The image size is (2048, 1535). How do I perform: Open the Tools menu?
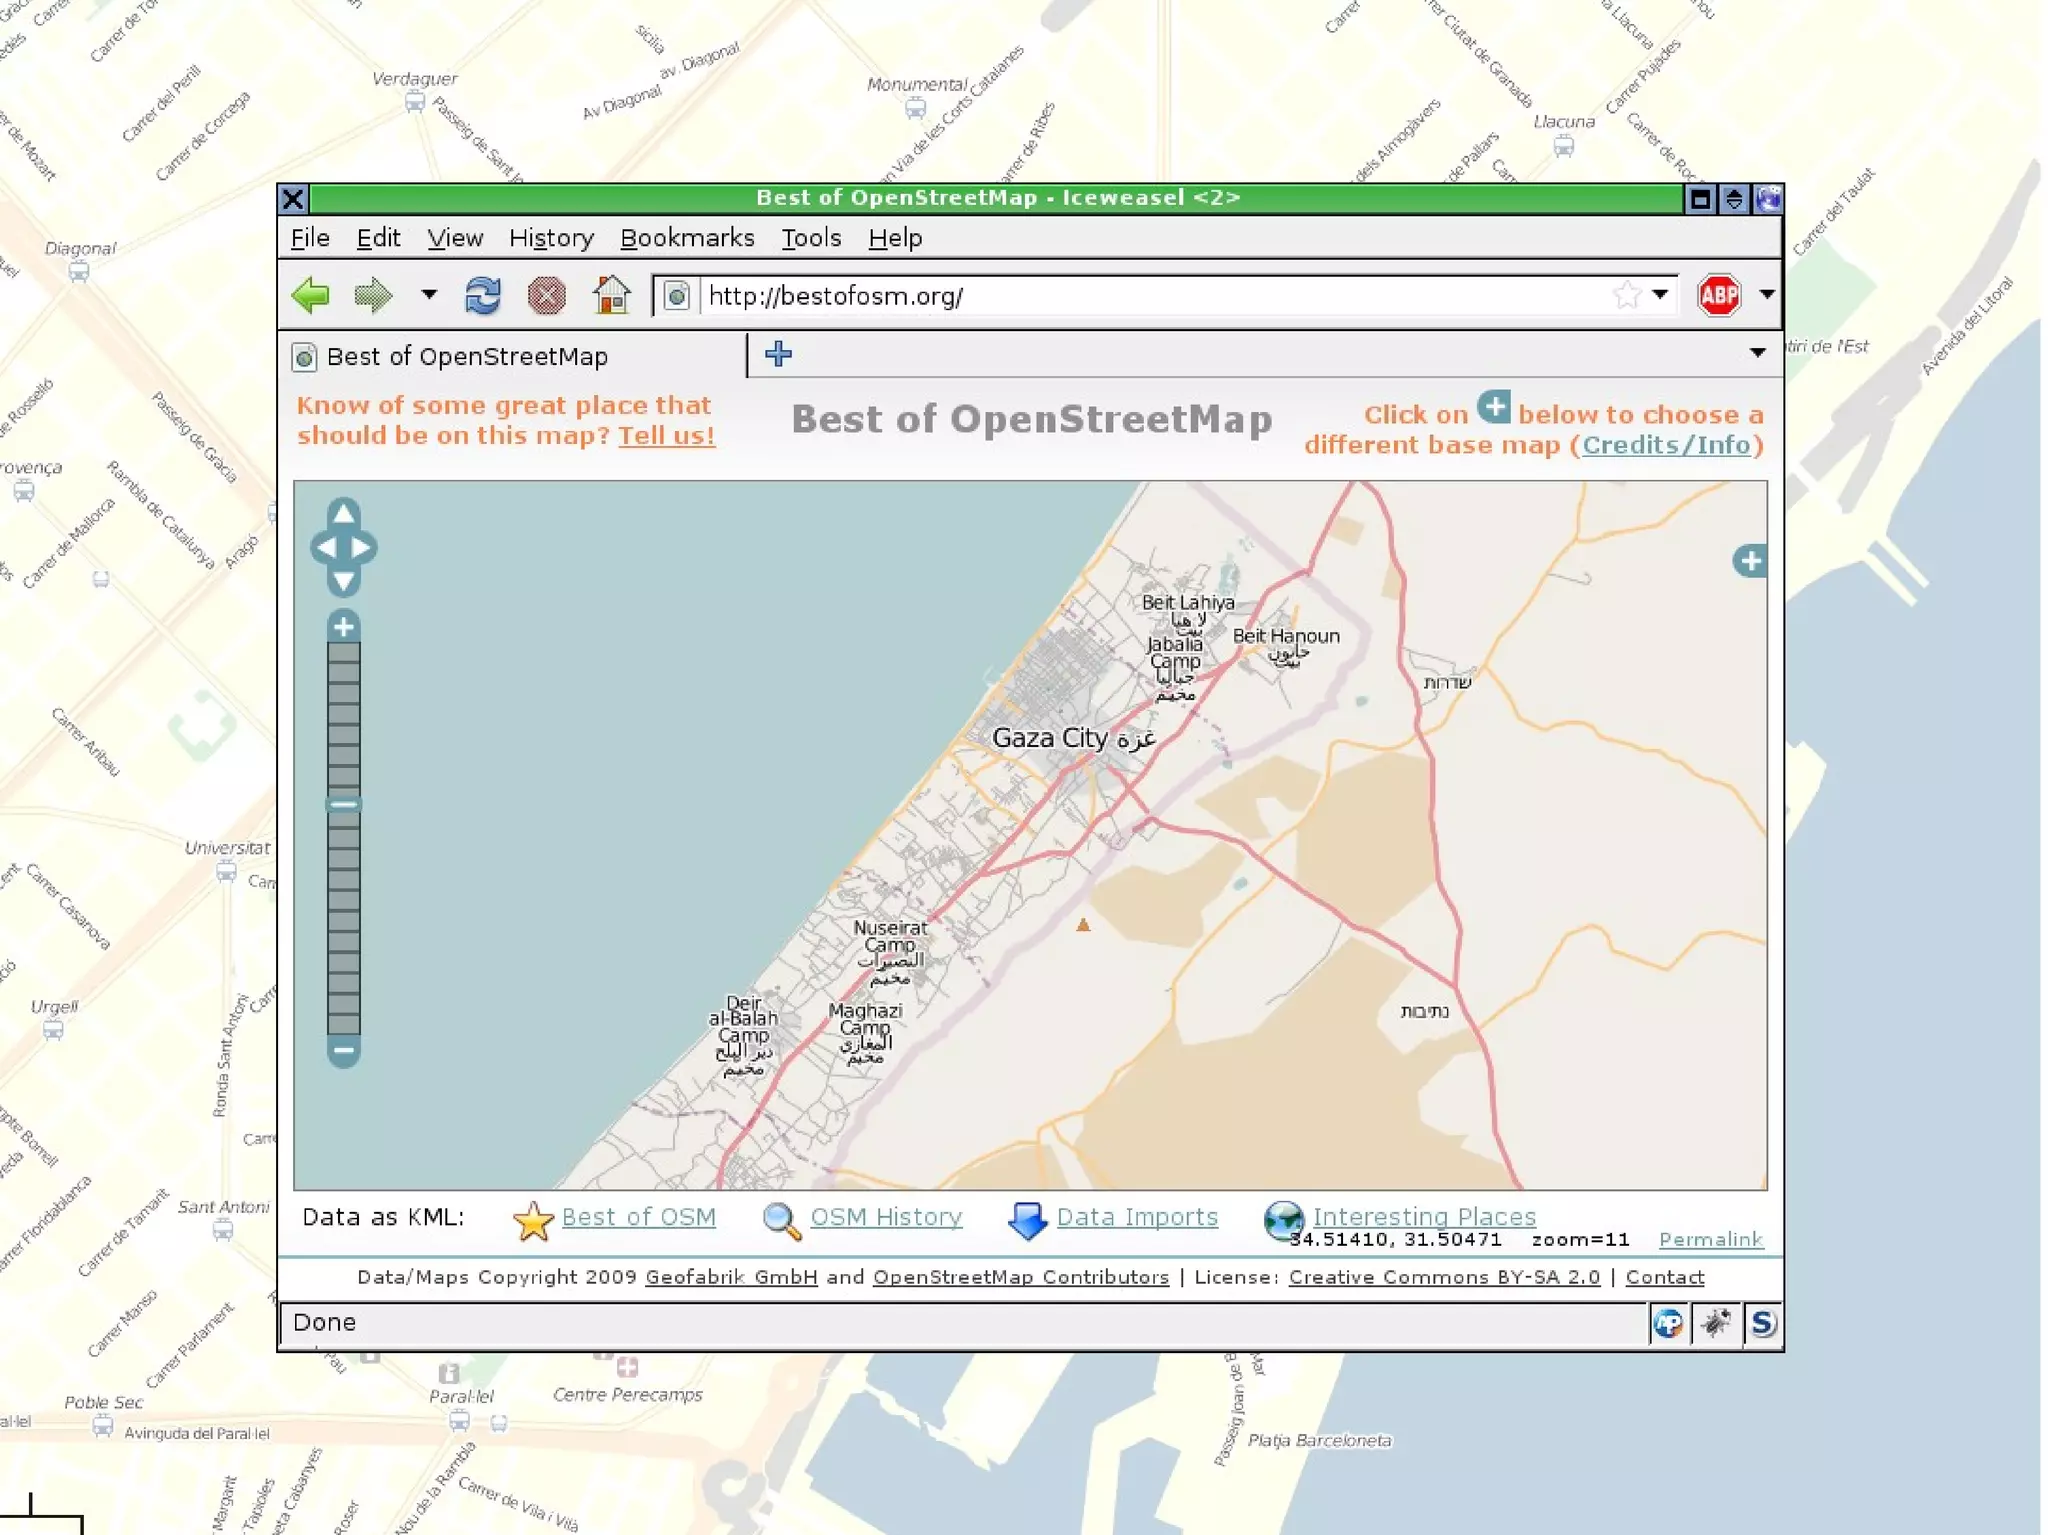810,238
